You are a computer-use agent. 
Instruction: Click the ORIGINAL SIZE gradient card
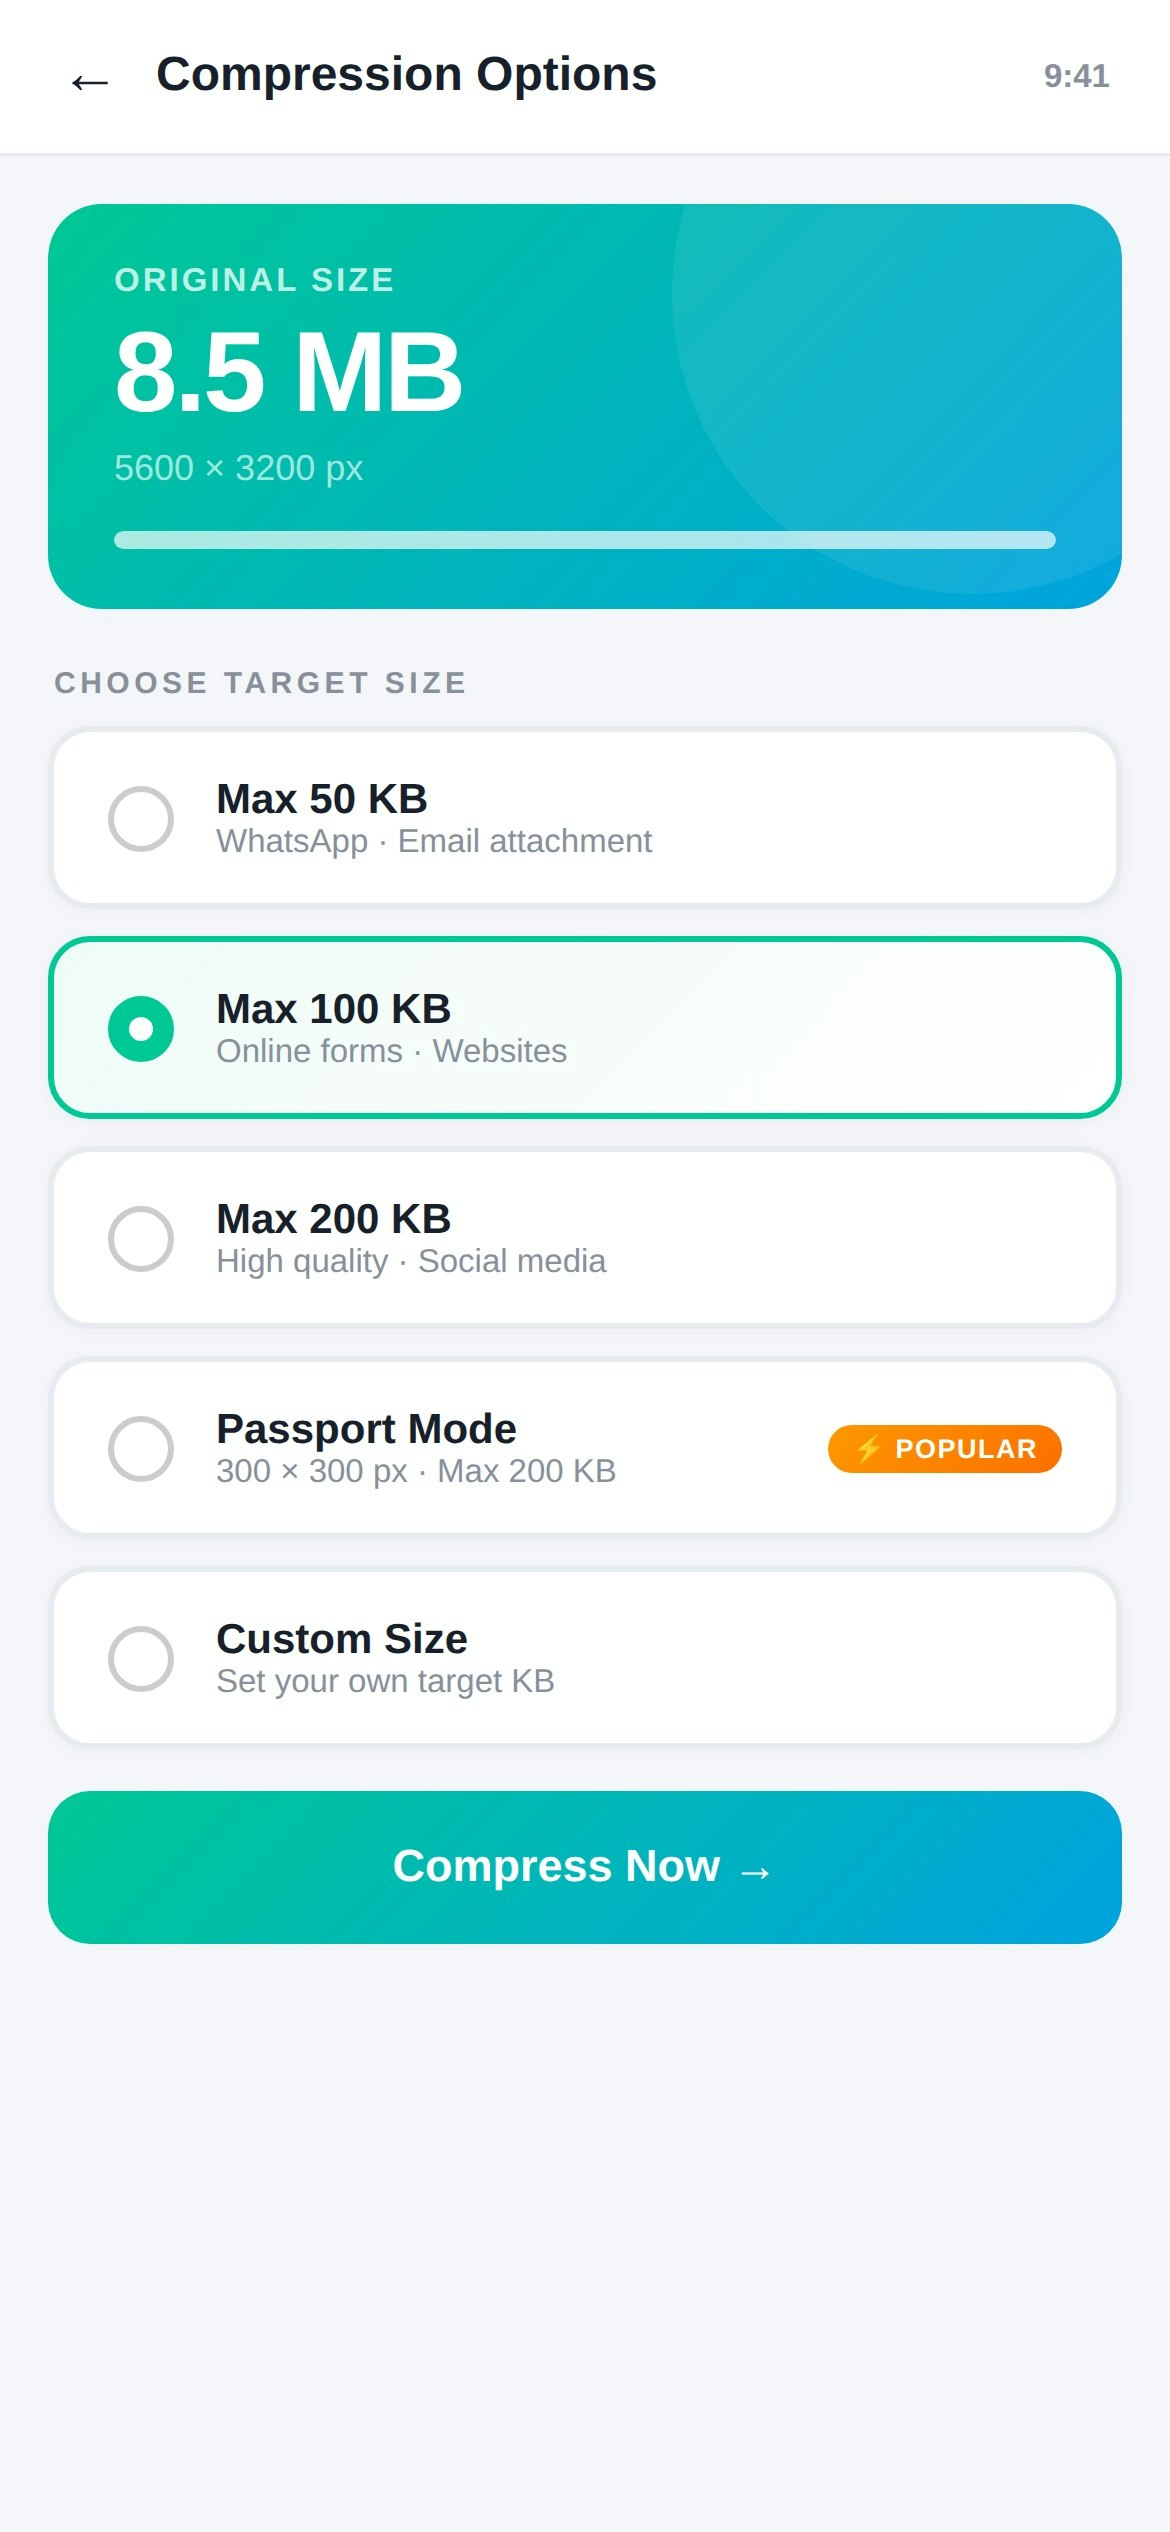[x=585, y=405]
